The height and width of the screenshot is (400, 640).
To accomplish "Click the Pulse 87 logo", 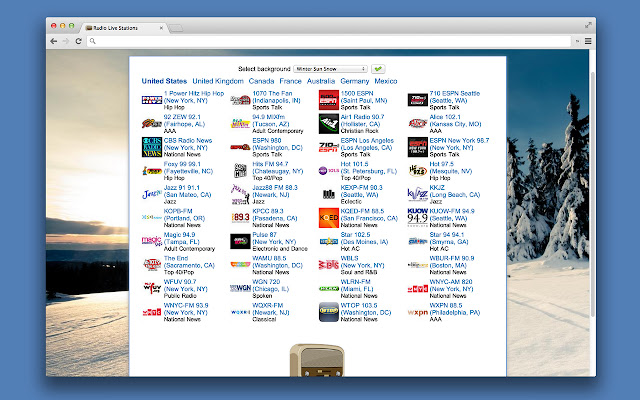I will pos(240,241).
